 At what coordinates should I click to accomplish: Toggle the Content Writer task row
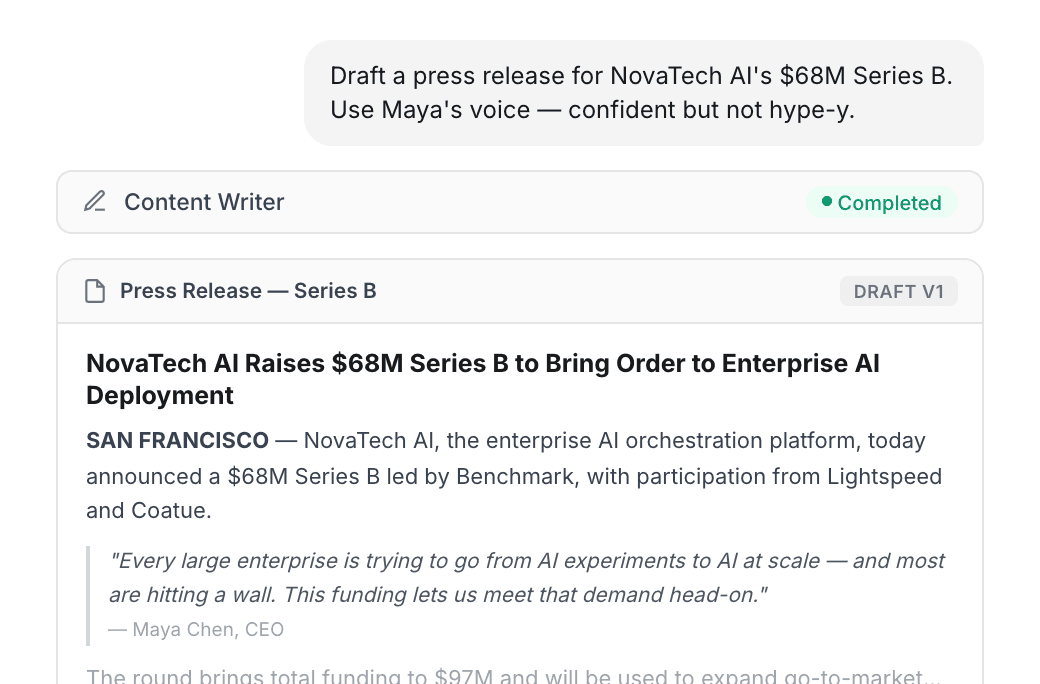tap(520, 201)
